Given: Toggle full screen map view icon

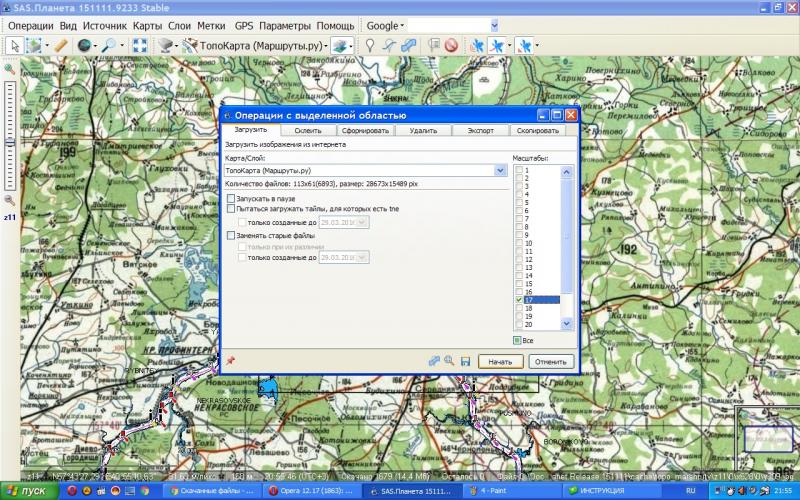Looking at the screenshot, I should coord(140,45).
